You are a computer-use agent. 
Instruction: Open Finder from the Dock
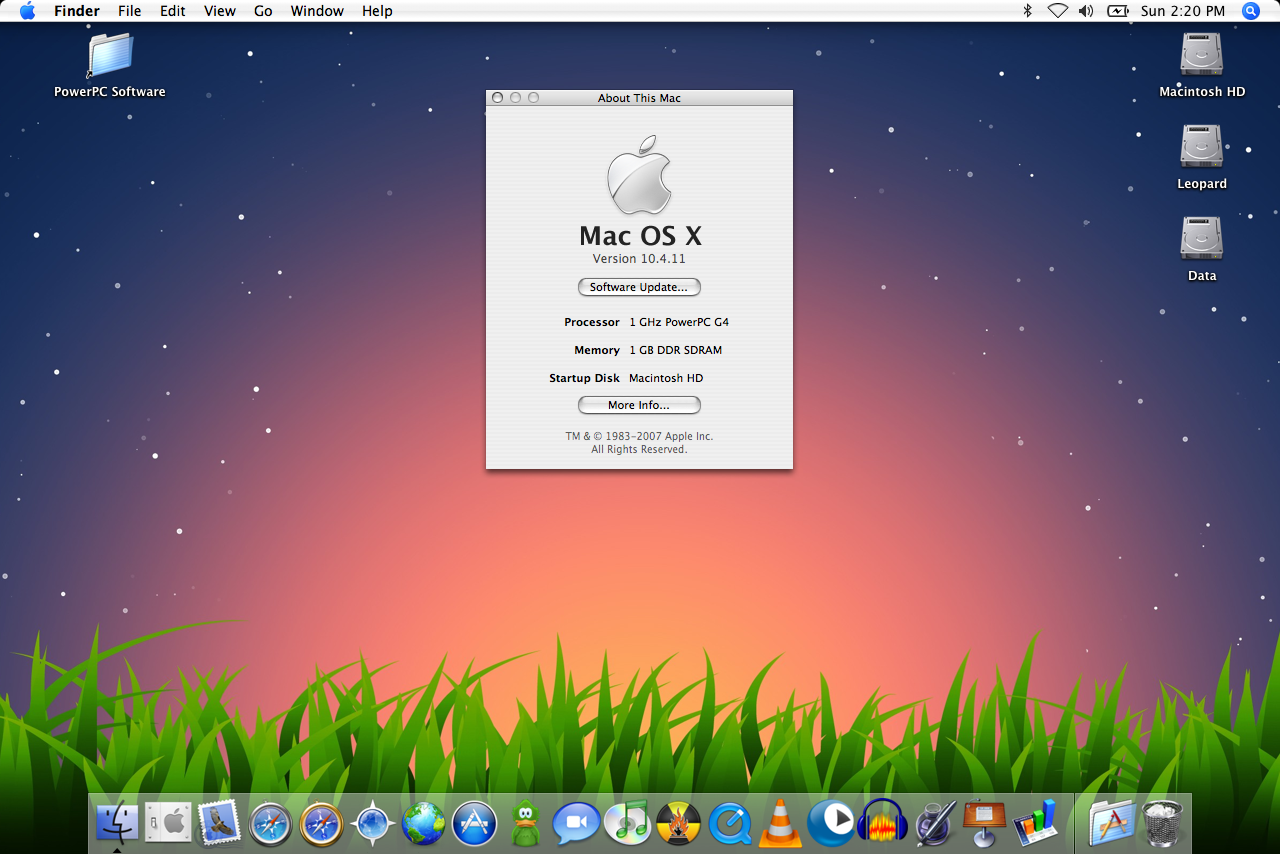(117, 823)
